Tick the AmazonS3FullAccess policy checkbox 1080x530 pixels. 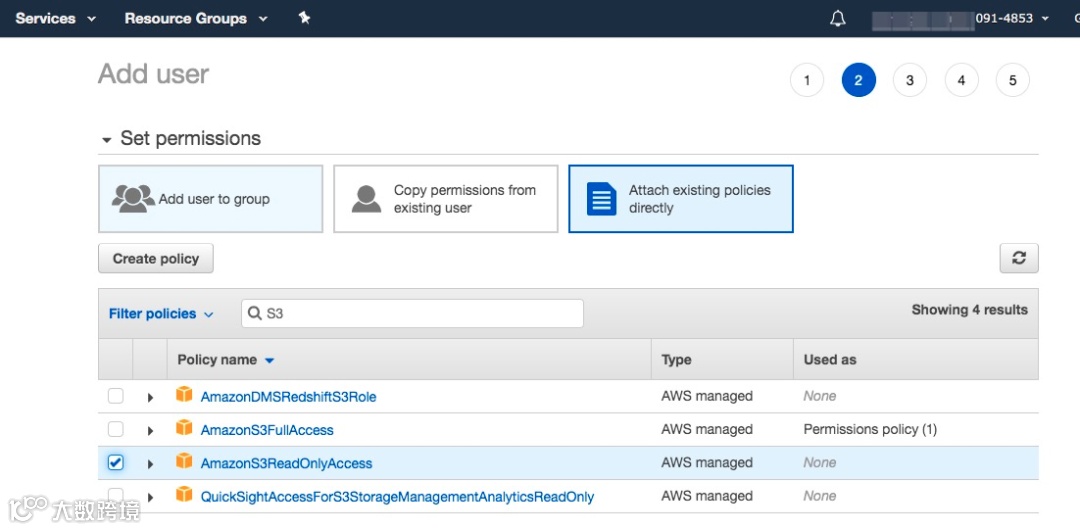116,429
